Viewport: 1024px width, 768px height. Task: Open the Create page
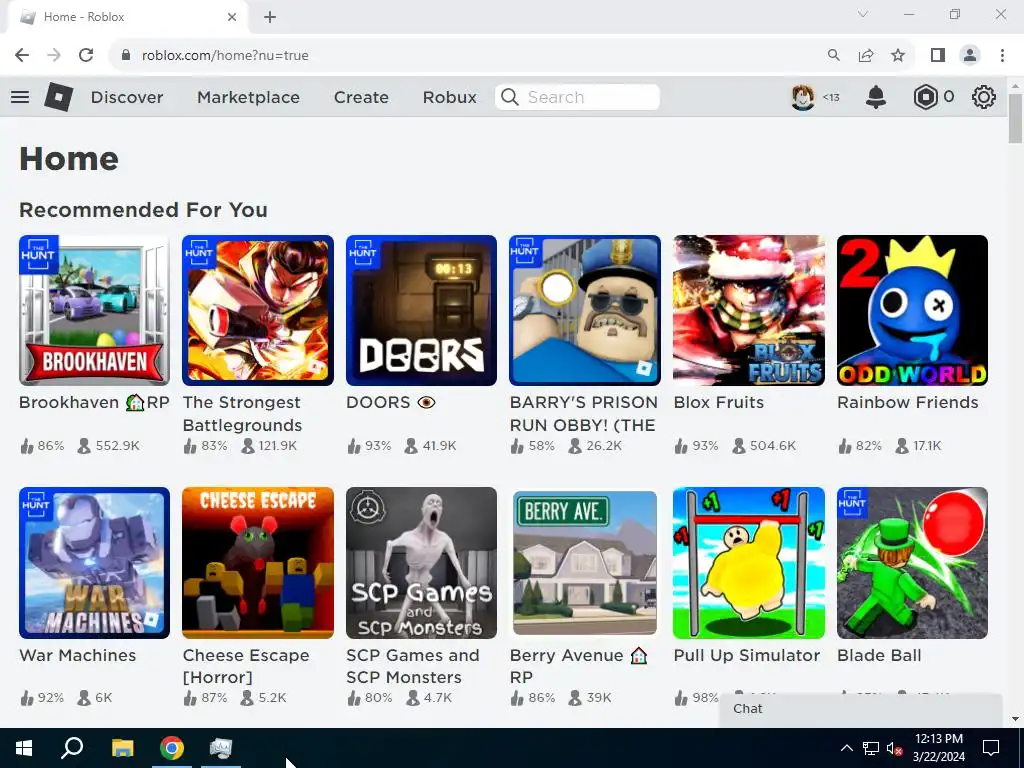click(x=361, y=97)
